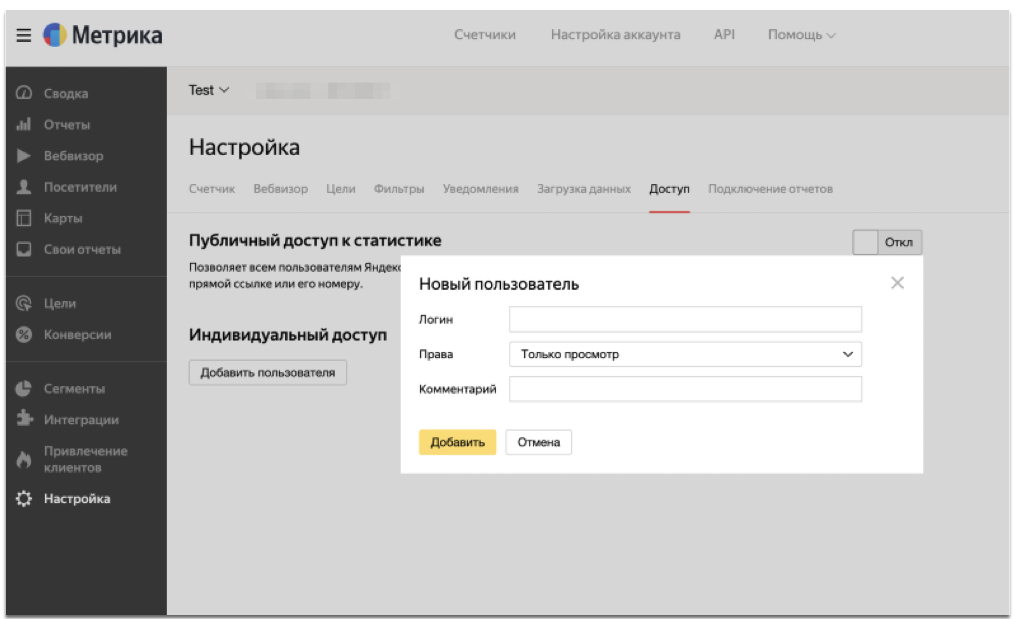Click the Настройка gear icon

pyautogui.click(x=24, y=499)
